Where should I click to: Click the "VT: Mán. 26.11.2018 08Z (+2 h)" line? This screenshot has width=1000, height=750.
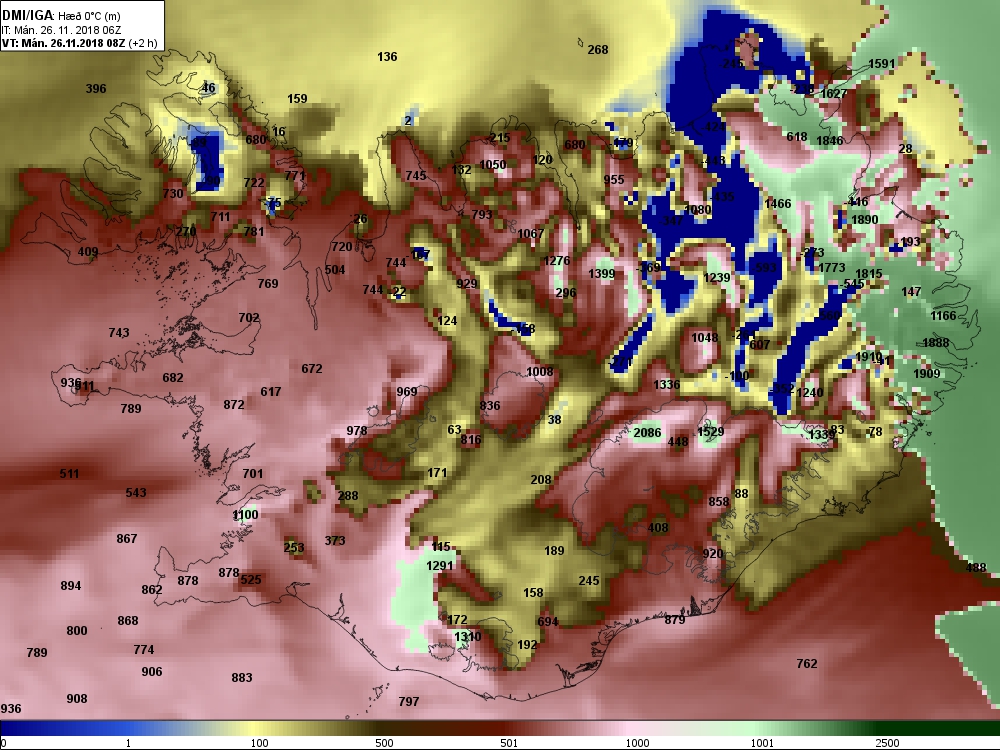(x=80, y=43)
